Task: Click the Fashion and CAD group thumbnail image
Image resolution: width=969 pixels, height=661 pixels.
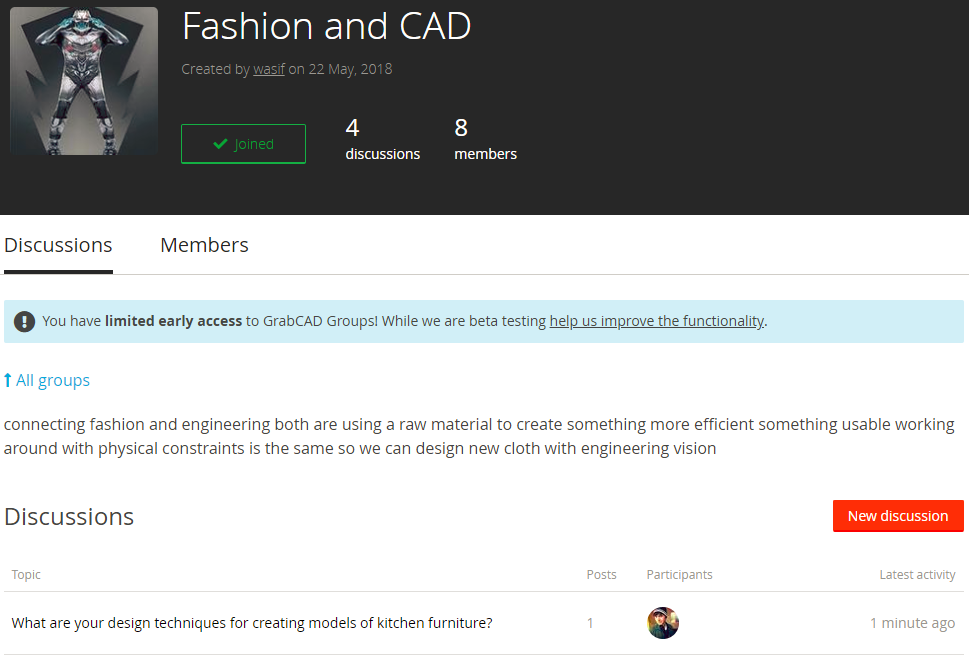Action: click(x=84, y=81)
